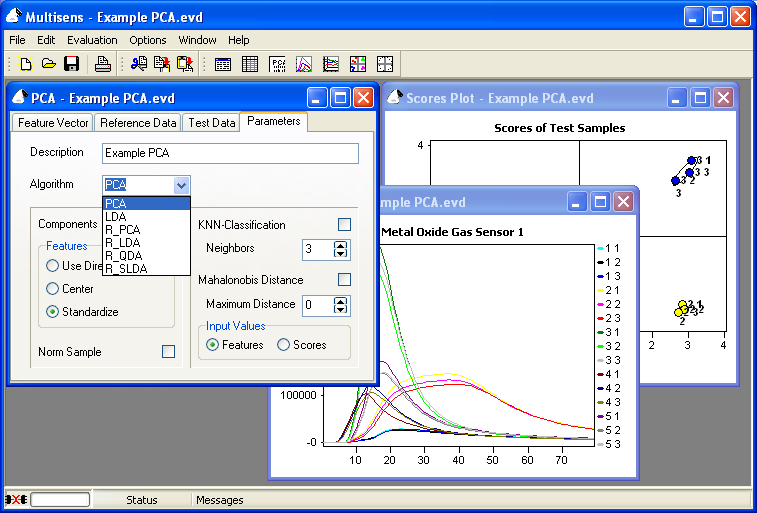
Task: Select the Scores input values radio button
Action: (x=284, y=345)
